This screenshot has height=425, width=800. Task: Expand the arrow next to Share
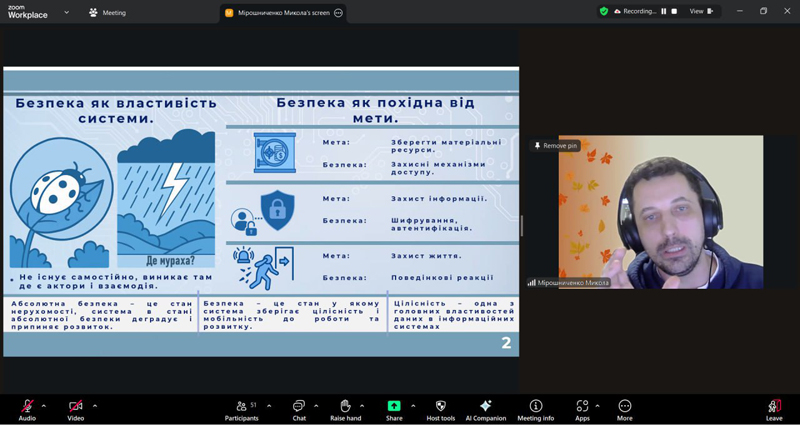[x=413, y=406]
